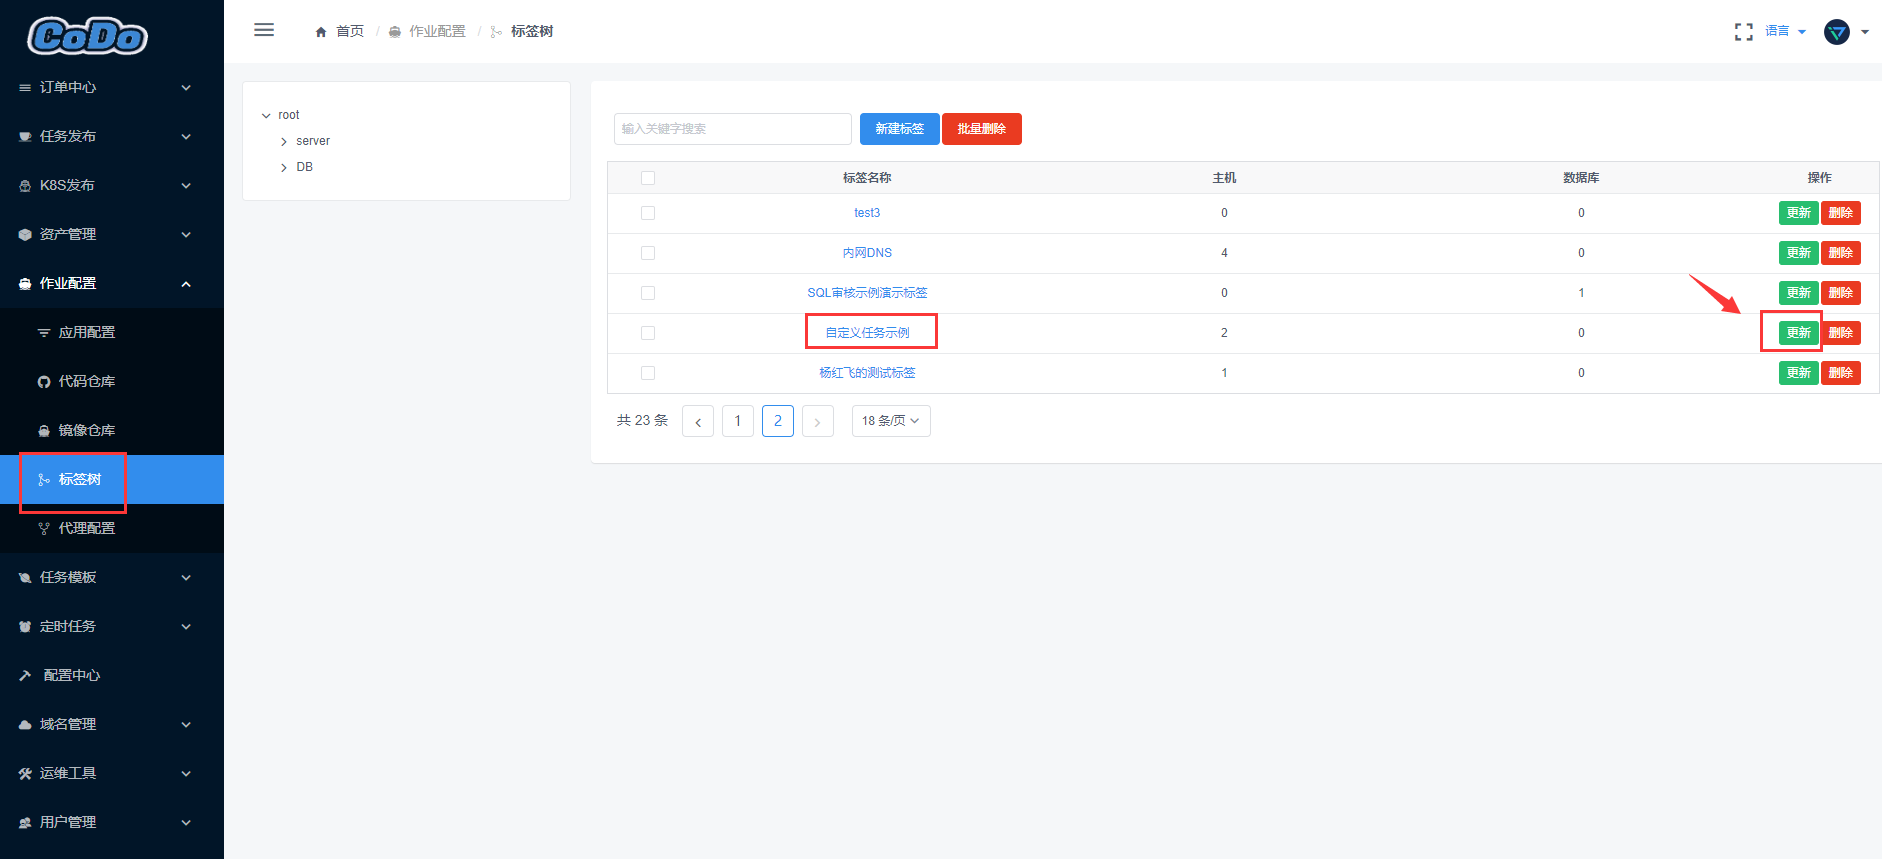Screen dimensions: 1882x859
Task: Click 更新 for SQL审核示例演示标签 row
Action: pyautogui.click(x=1799, y=293)
